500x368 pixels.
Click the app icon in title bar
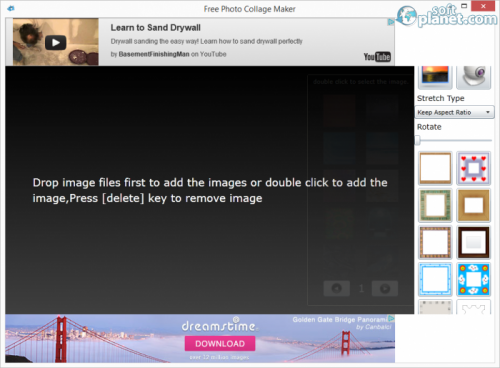11,8
